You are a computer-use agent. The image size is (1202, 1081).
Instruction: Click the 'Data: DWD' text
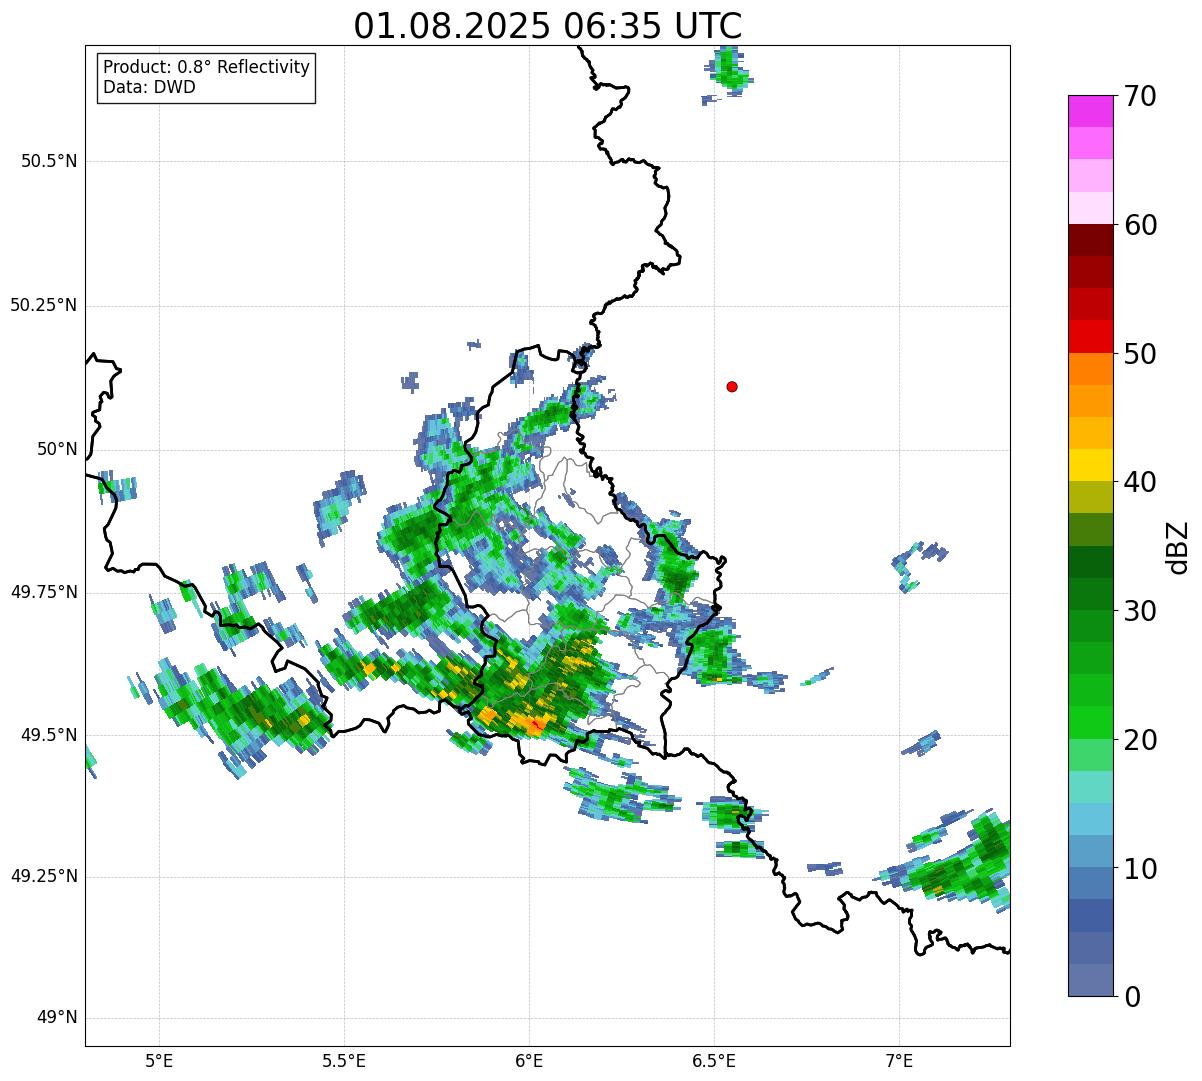point(149,87)
